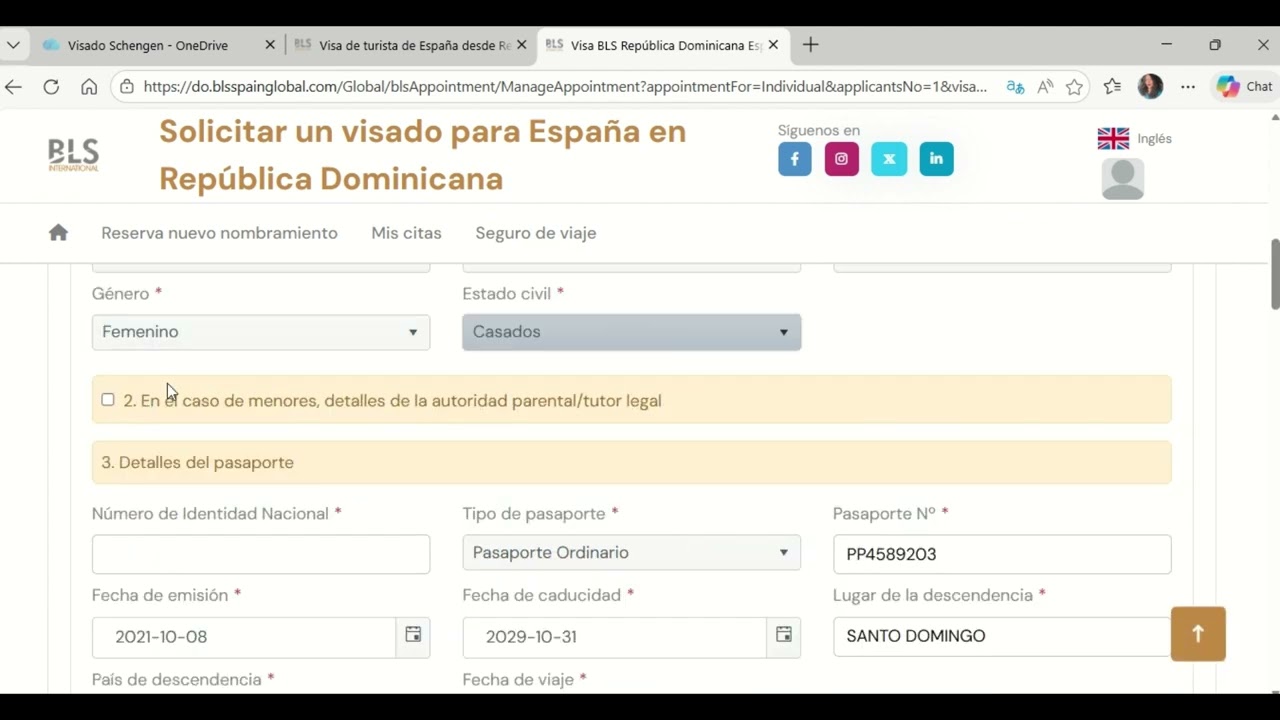Open Tipo de pasaporte dropdown
The height and width of the screenshot is (720, 1280).
click(631, 553)
